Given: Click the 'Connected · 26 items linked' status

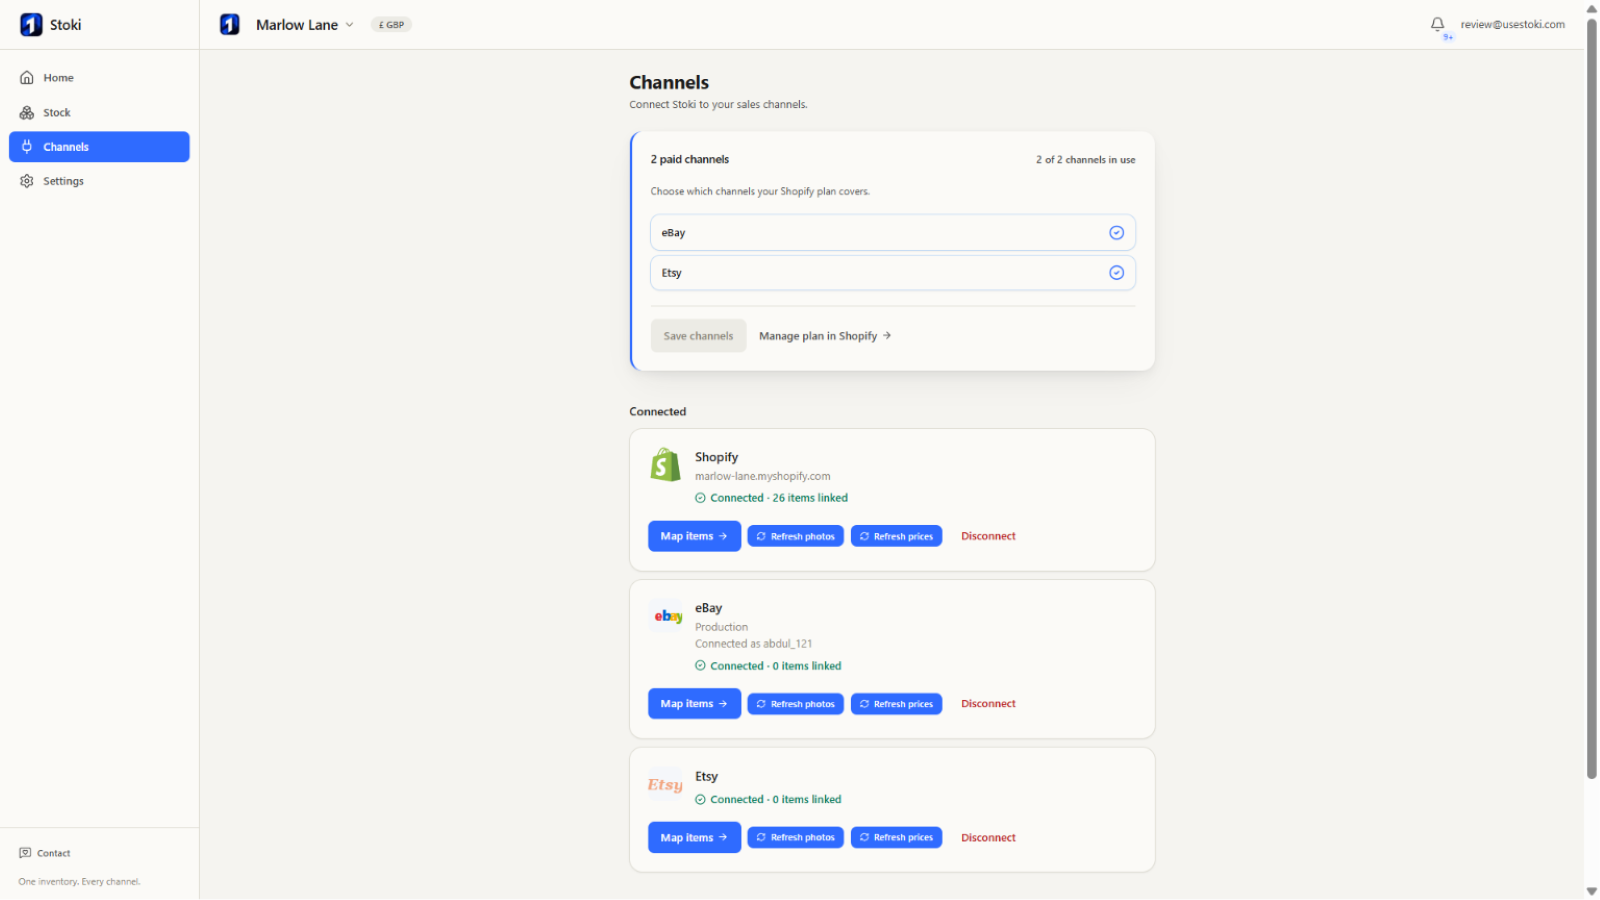Looking at the screenshot, I should click(771, 498).
